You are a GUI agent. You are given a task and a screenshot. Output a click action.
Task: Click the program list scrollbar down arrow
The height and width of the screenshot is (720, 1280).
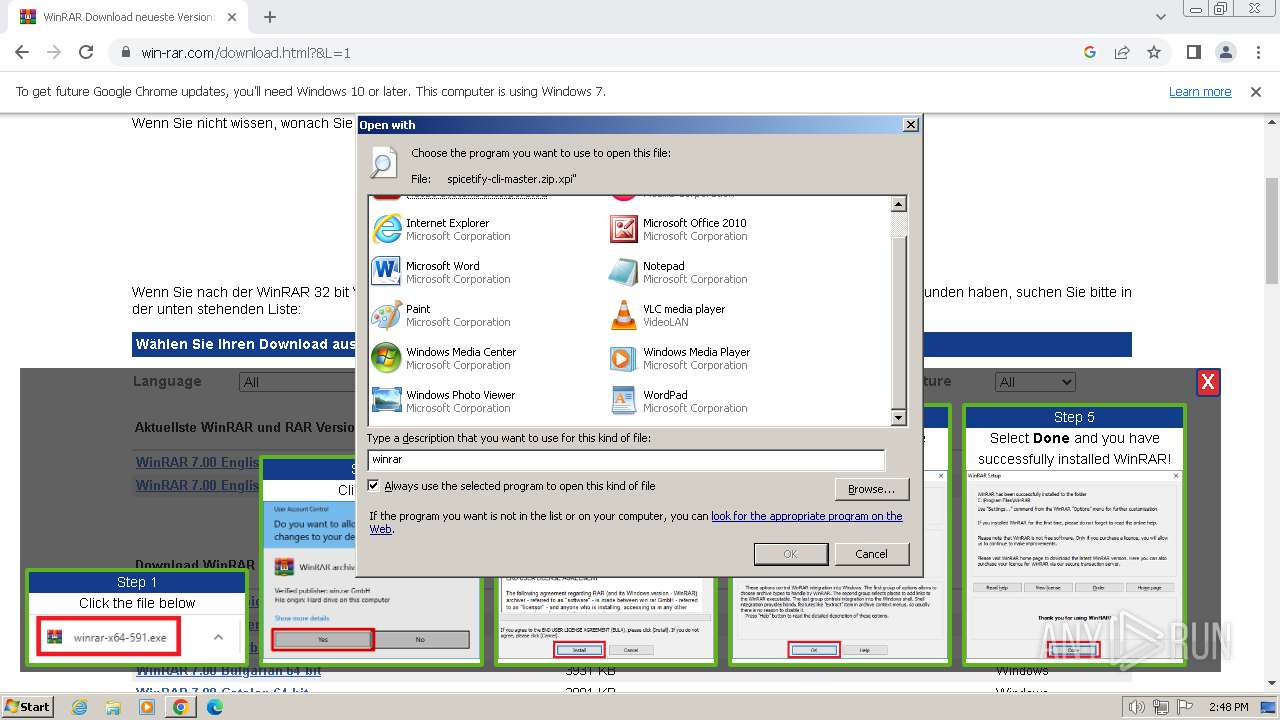[x=898, y=418]
